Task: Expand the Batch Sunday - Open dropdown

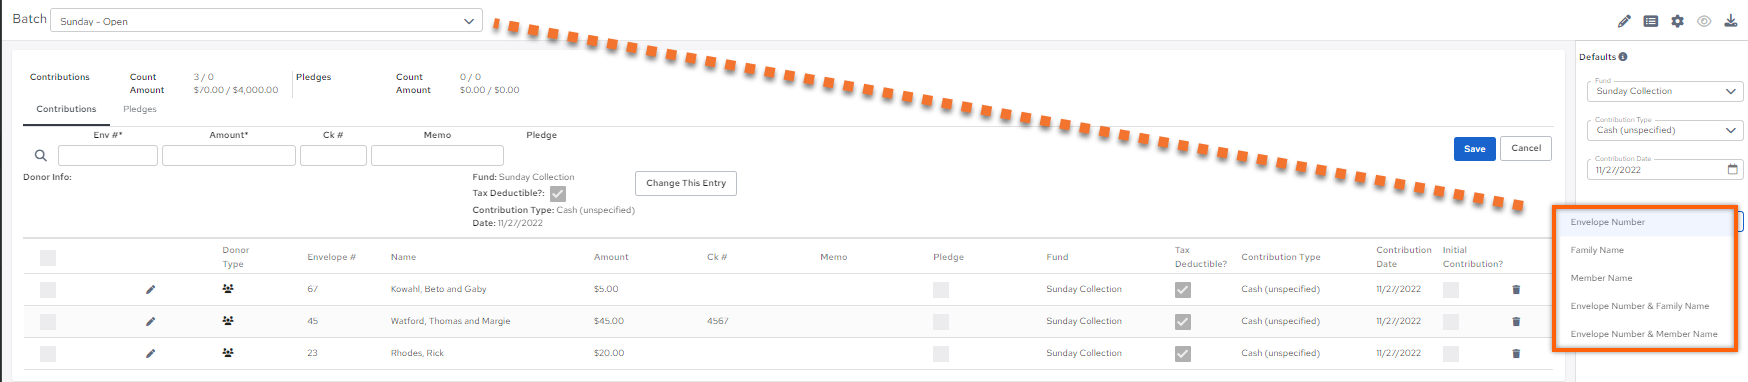Action: point(266,21)
